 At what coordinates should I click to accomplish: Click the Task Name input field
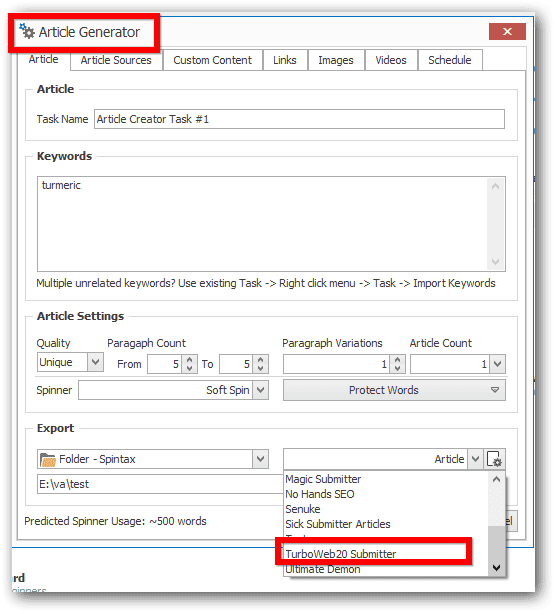(299, 119)
